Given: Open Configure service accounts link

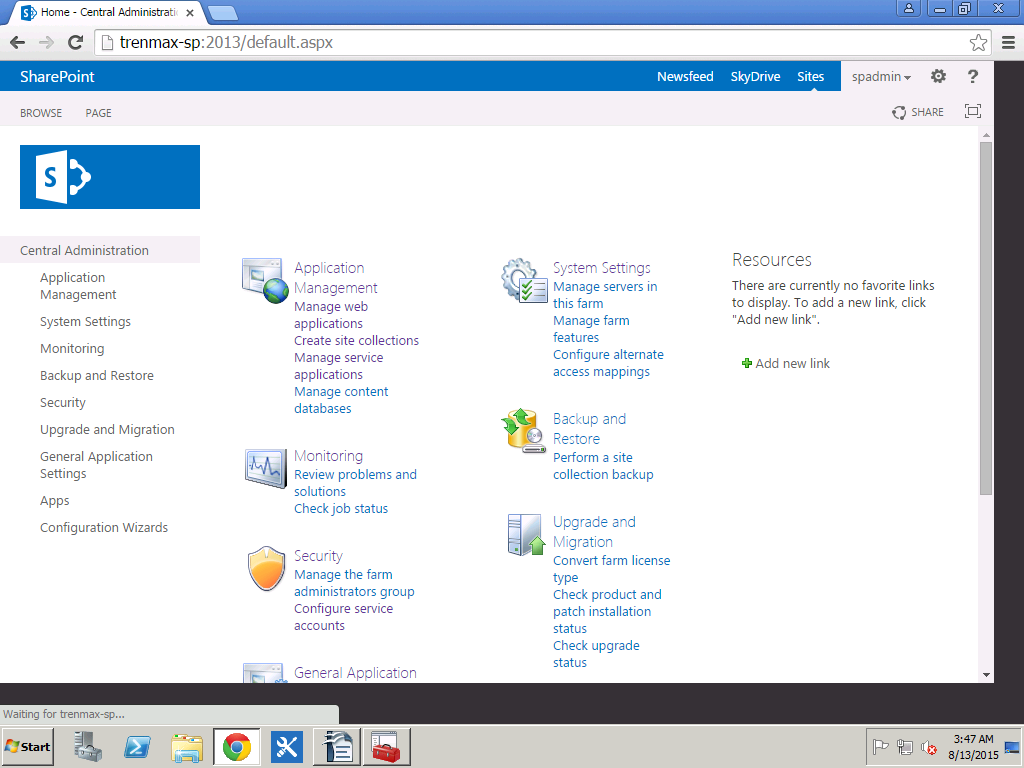Looking at the screenshot, I should (x=344, y=616).
